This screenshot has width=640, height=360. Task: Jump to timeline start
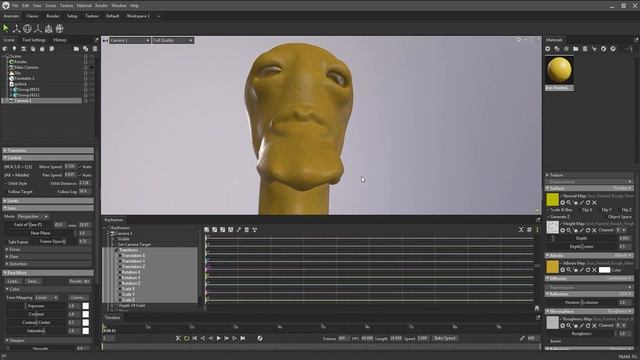point(195,338)
